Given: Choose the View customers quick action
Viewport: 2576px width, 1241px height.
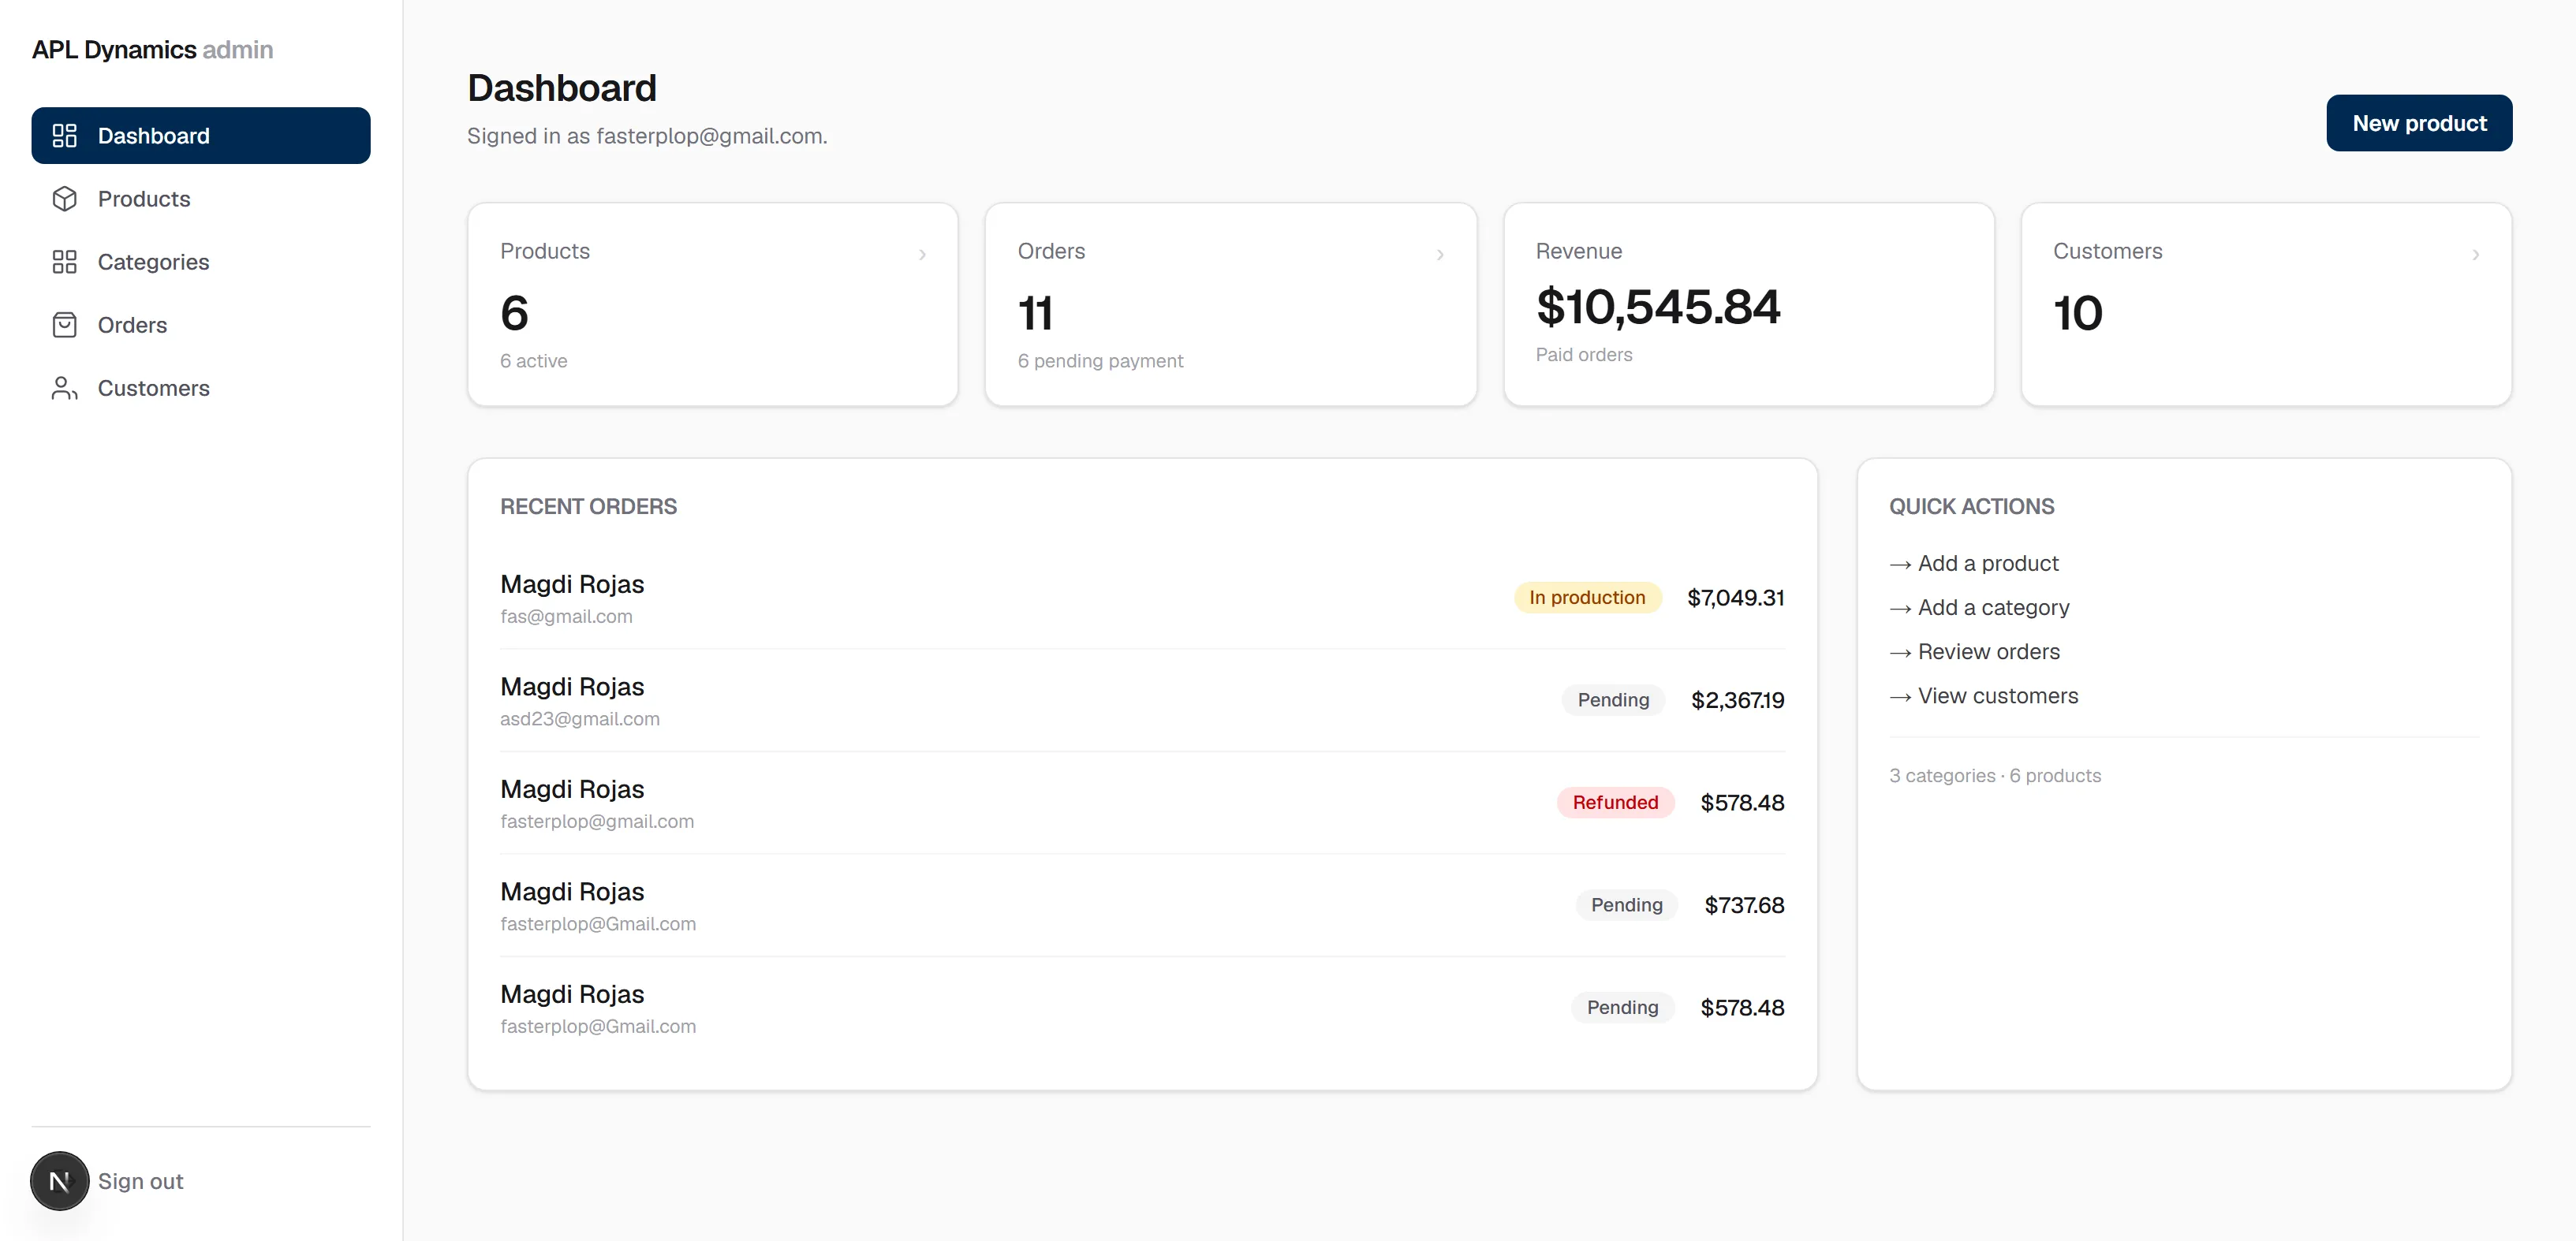Looking at the screenshot, I should point(1983,696).
